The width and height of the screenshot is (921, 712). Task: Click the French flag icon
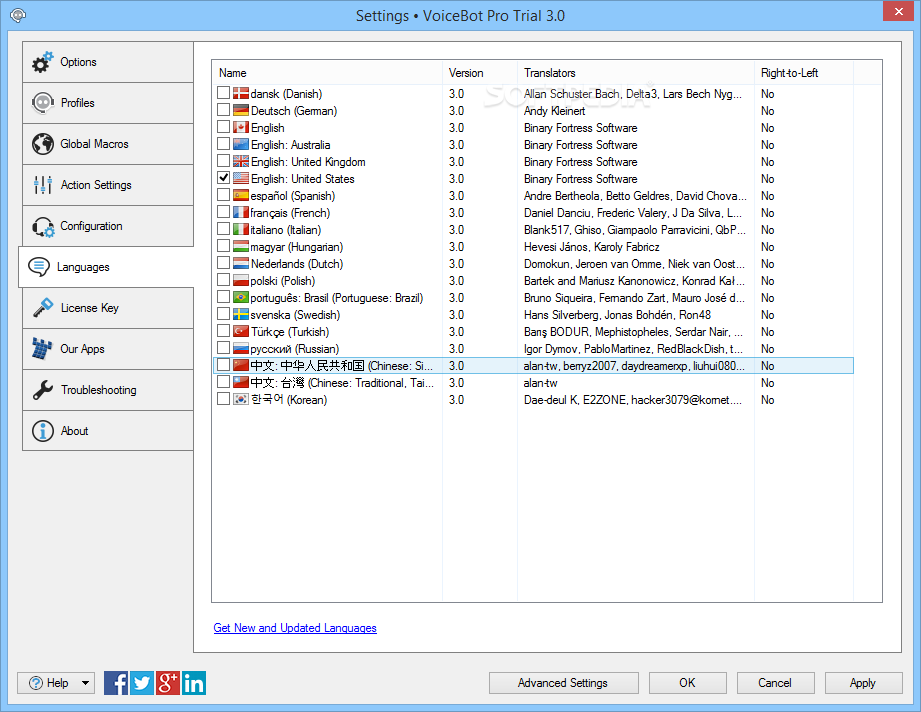point(241,213)
